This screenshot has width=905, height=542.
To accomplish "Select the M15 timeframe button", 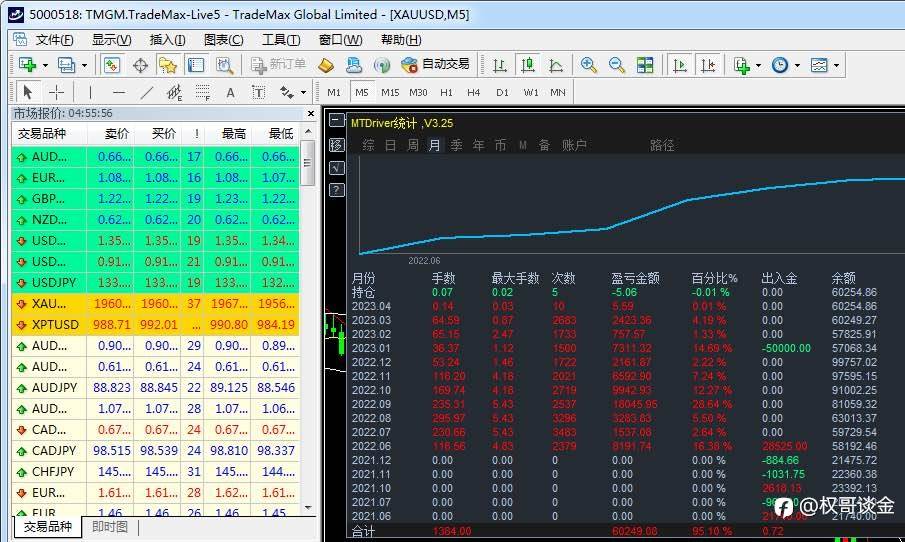I will [x=390, y=92].
